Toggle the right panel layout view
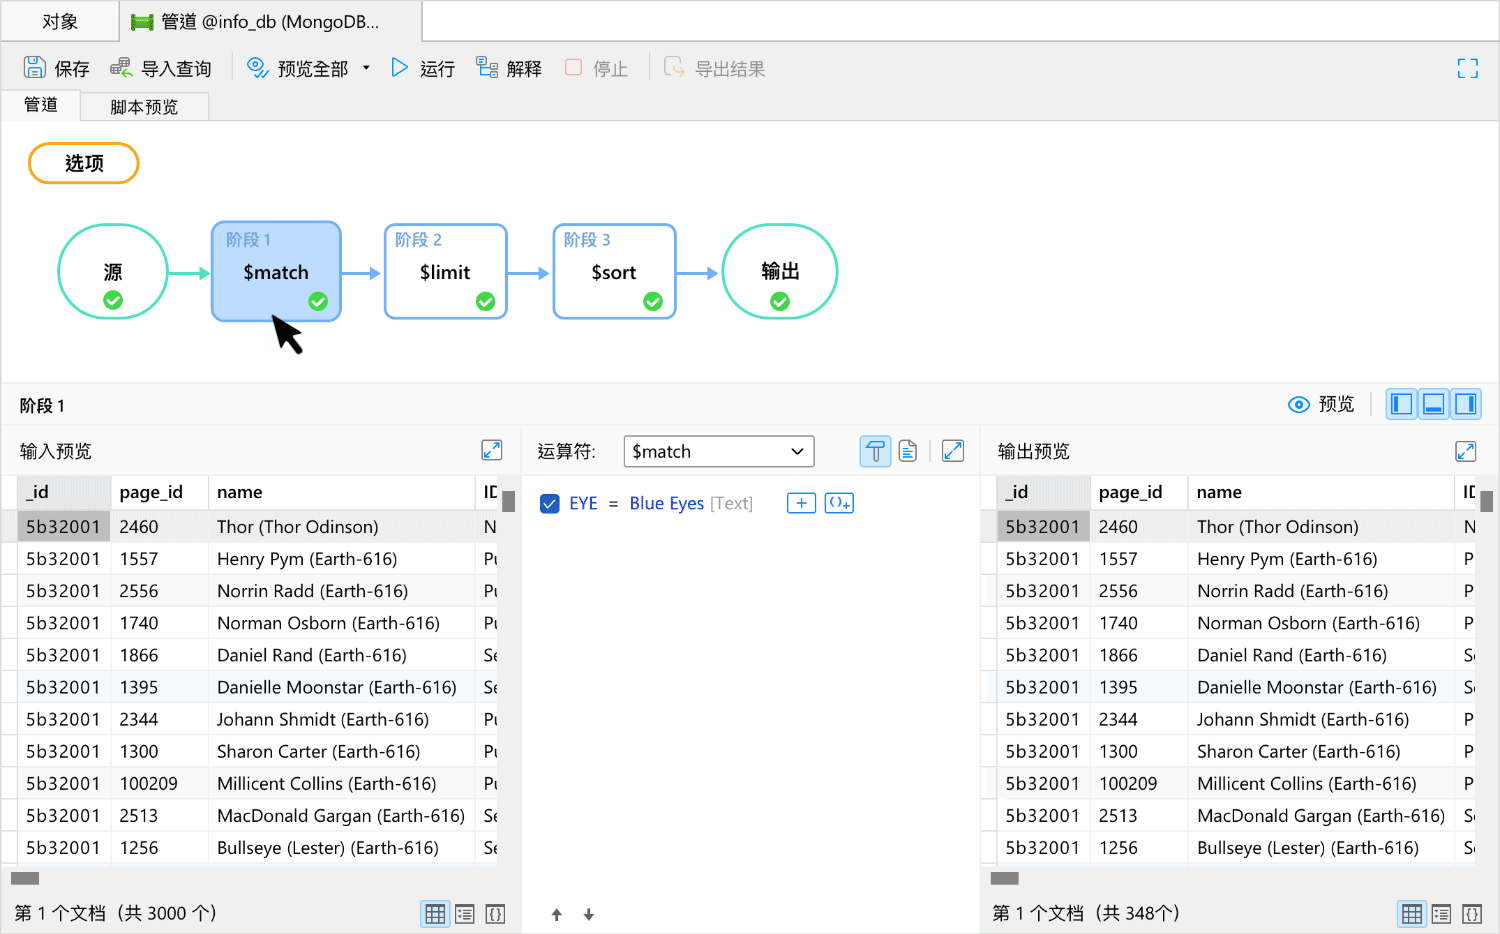This screenshot has height=934, width=1500. coord(1466,403)
